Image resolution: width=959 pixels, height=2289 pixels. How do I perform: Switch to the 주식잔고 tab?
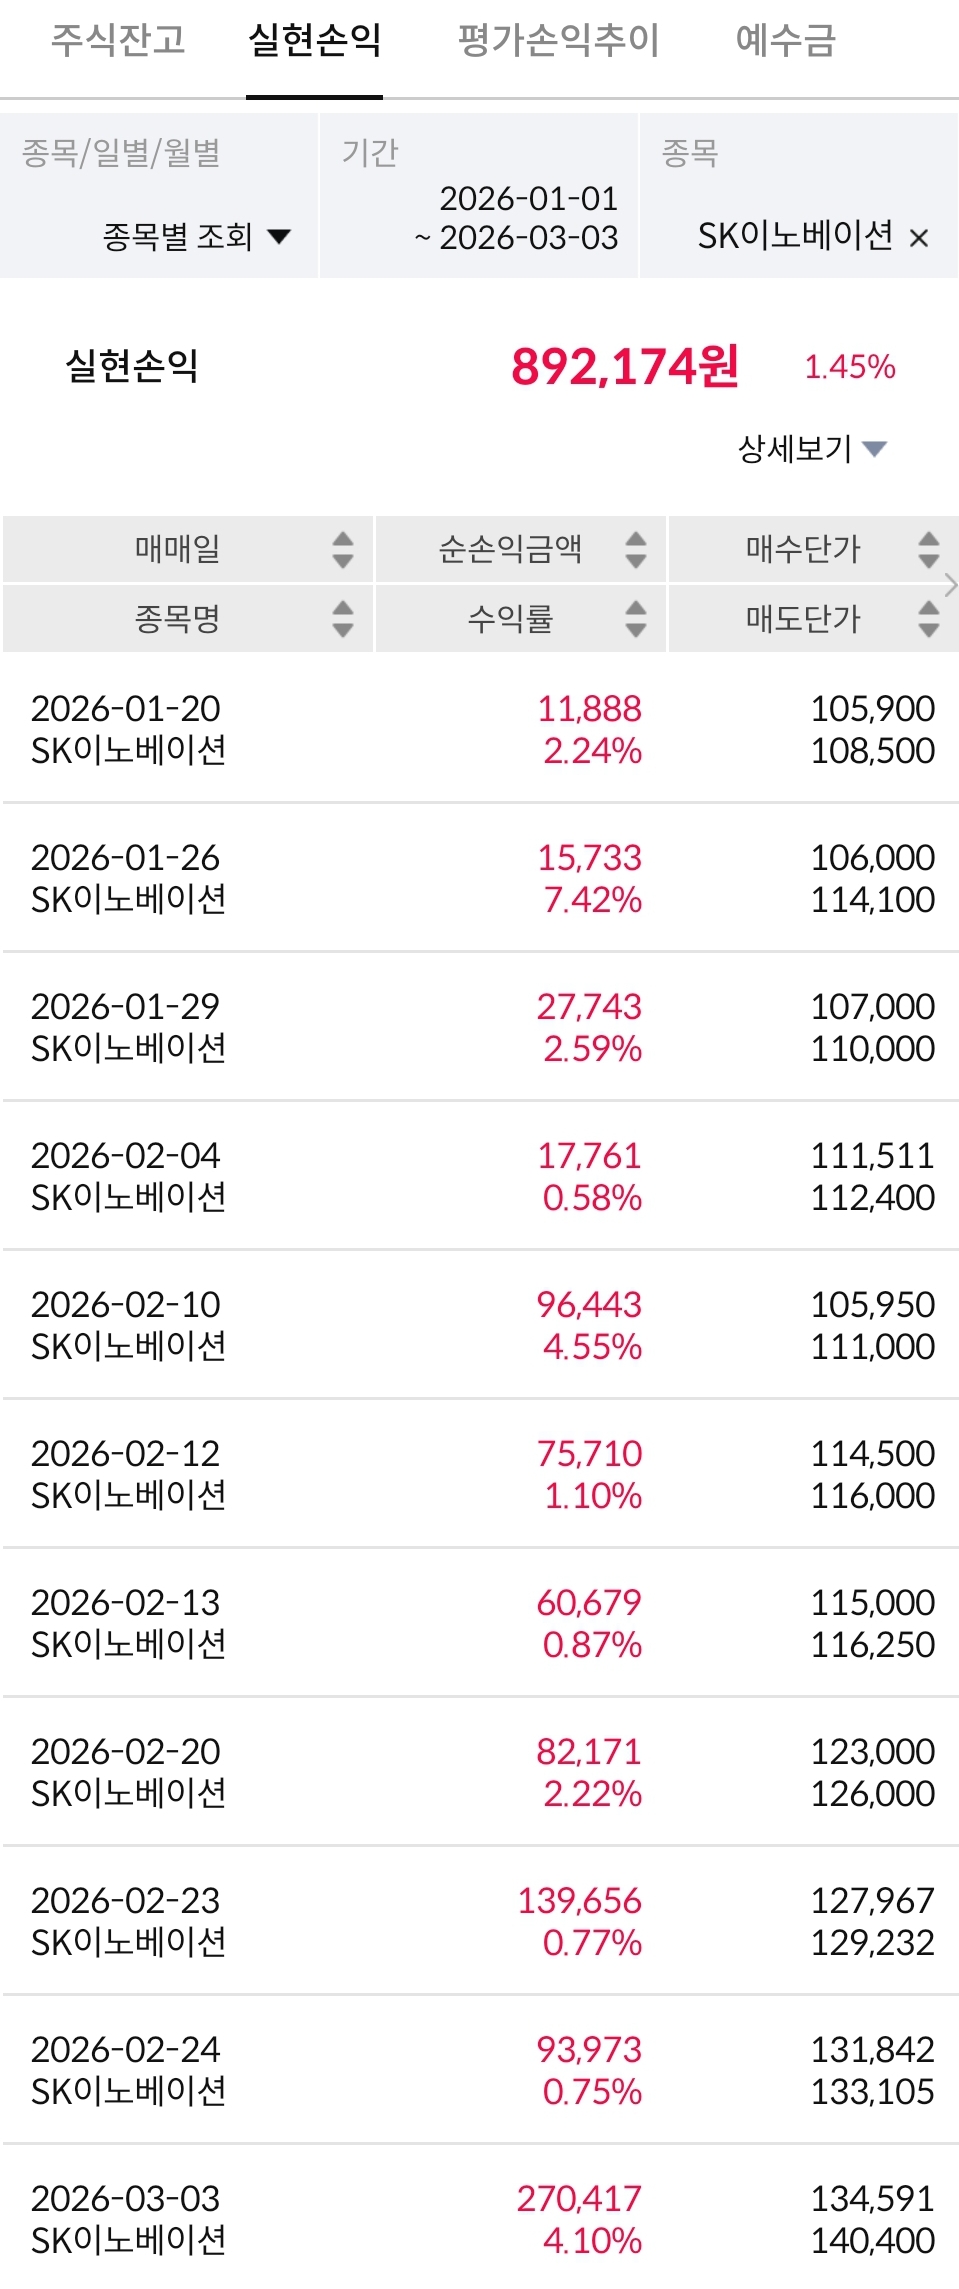point(118,41)
